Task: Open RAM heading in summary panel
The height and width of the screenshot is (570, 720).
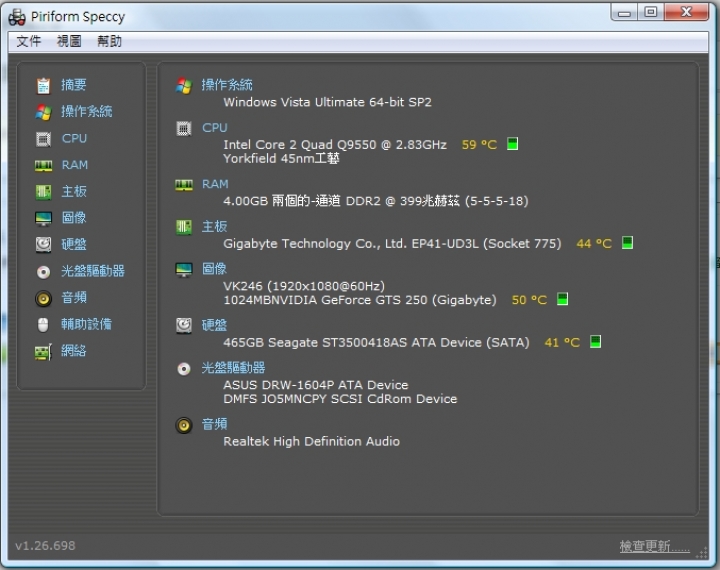Action: [215, 184]
